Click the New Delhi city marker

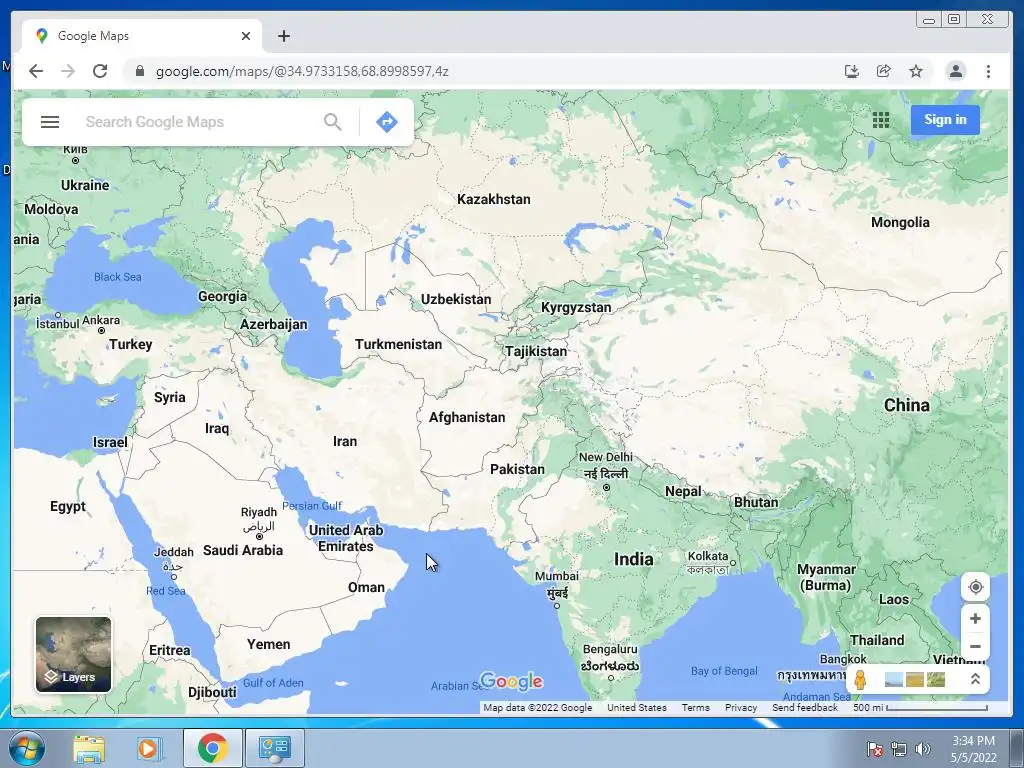pyautogui.click(x=606, y=487)
